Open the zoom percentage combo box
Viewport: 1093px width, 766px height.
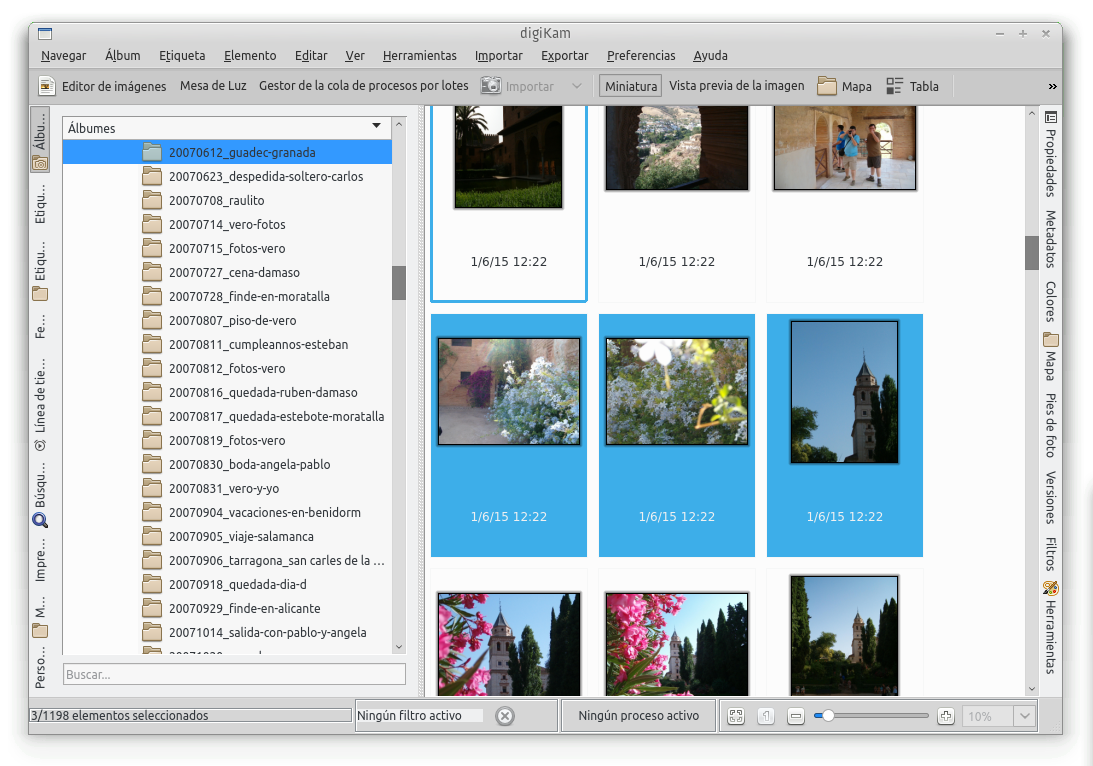[x=997, y=716]
